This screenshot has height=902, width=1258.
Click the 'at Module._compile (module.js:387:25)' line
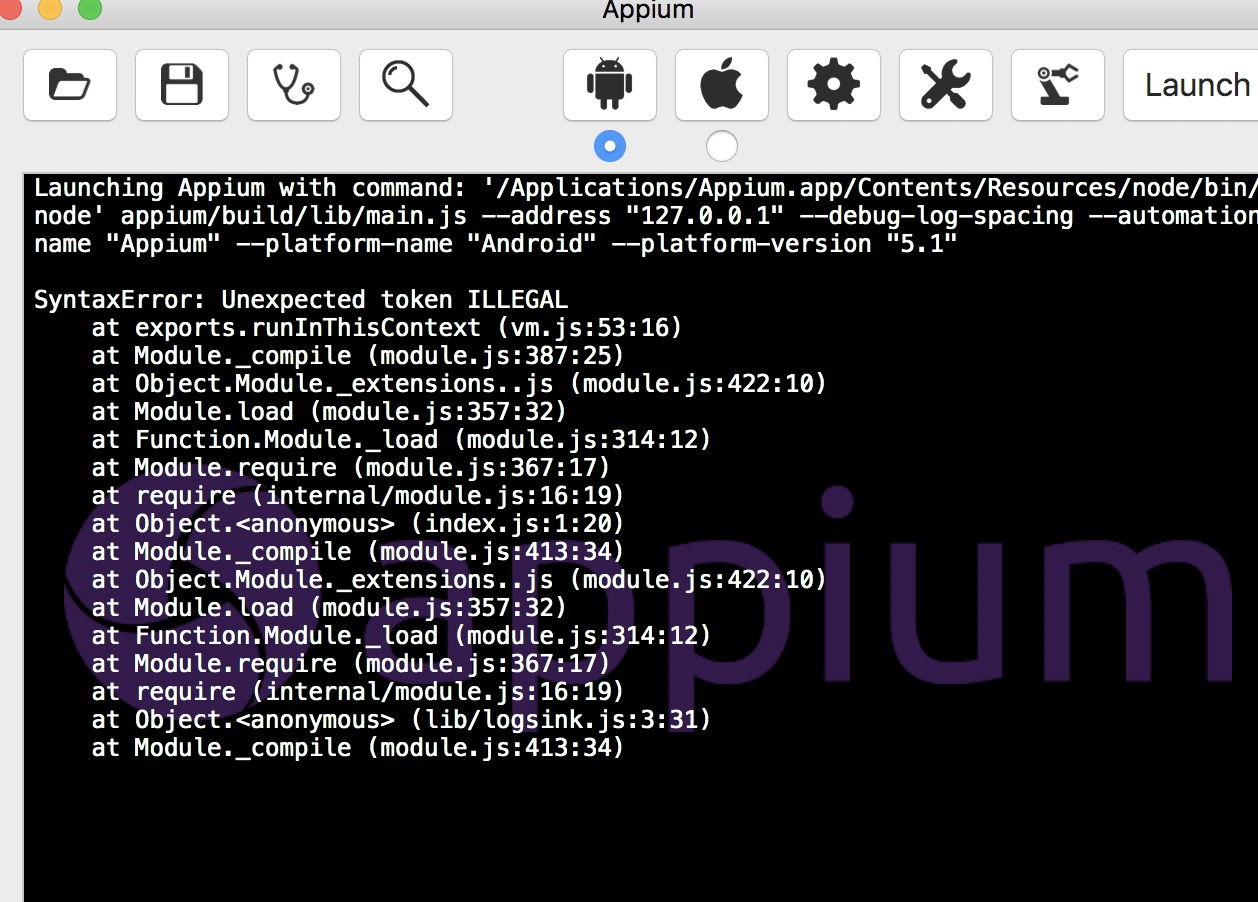(x=358, y=356)
